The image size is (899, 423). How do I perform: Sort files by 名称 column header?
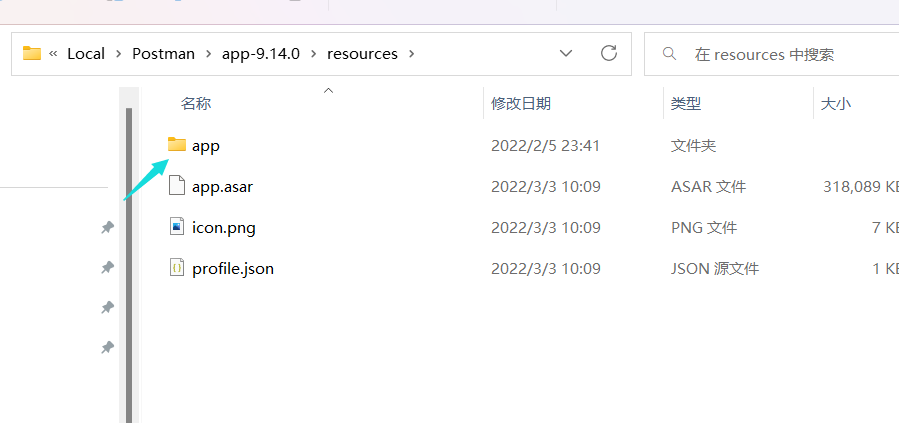point(196,103)
